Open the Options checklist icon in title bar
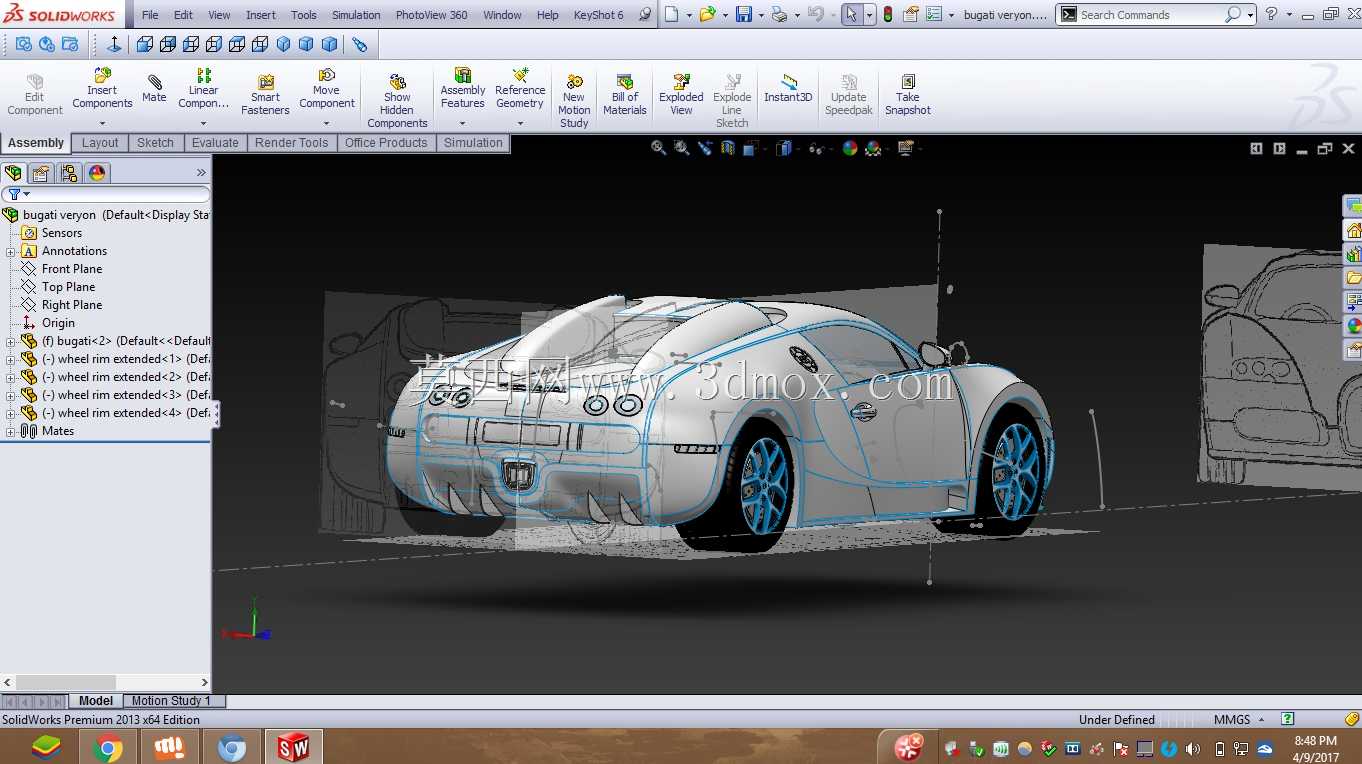This screenshot has height=764, width=1362. tap(934, 15)
